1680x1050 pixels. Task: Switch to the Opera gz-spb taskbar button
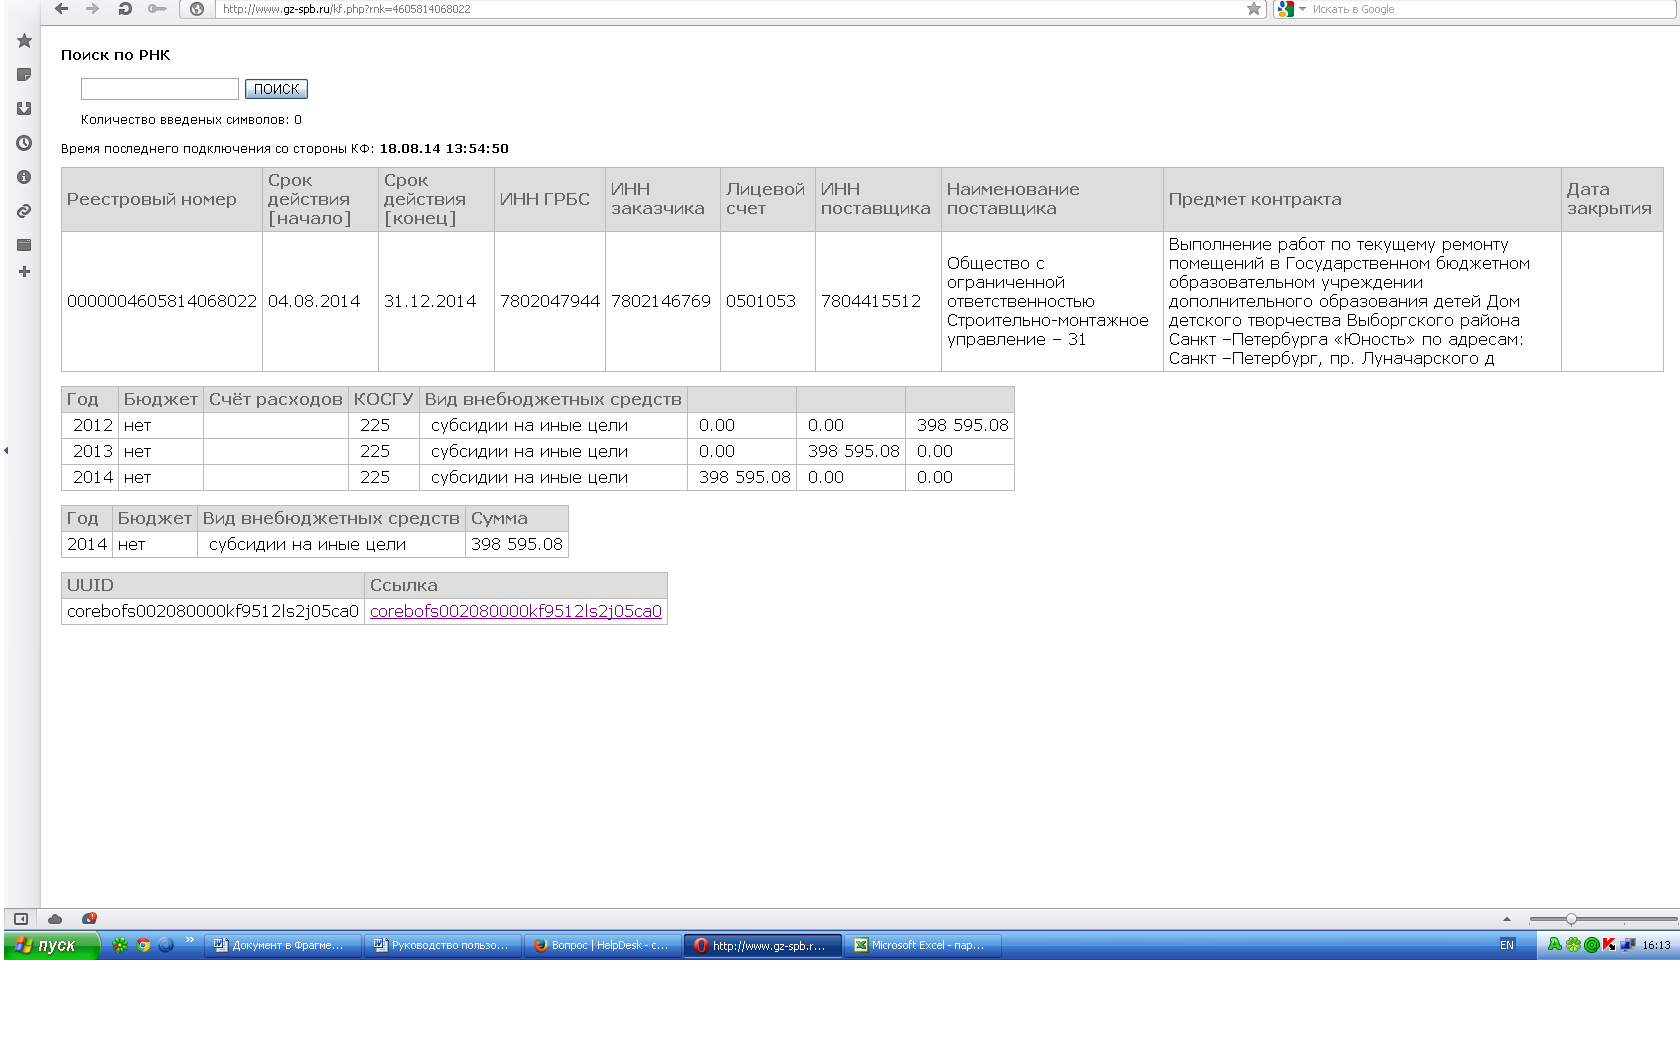763,945
